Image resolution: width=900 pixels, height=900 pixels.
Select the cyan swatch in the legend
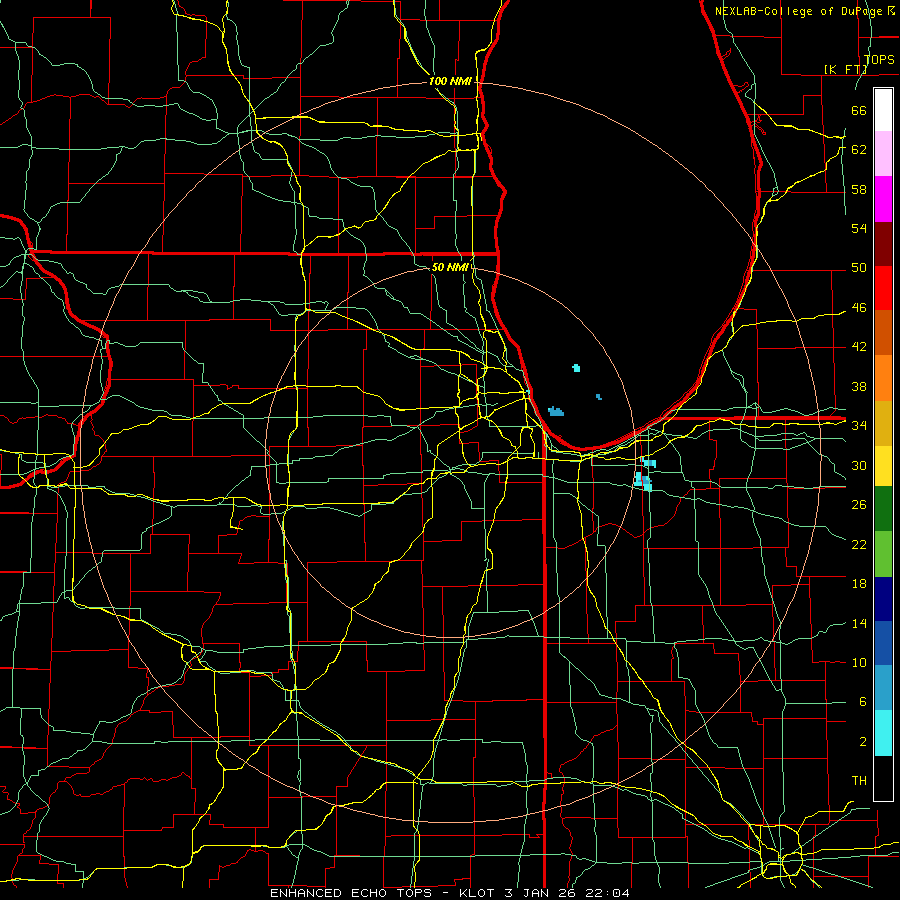pos(883,733)
